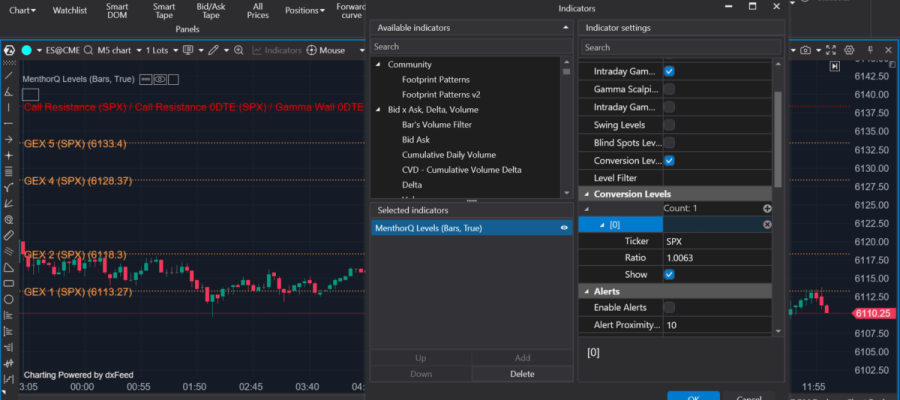This screenshot has height=400, width=900.
Task: Toggle visibility eye of MenthorQ Levels indicator
Action: point(565,228)
